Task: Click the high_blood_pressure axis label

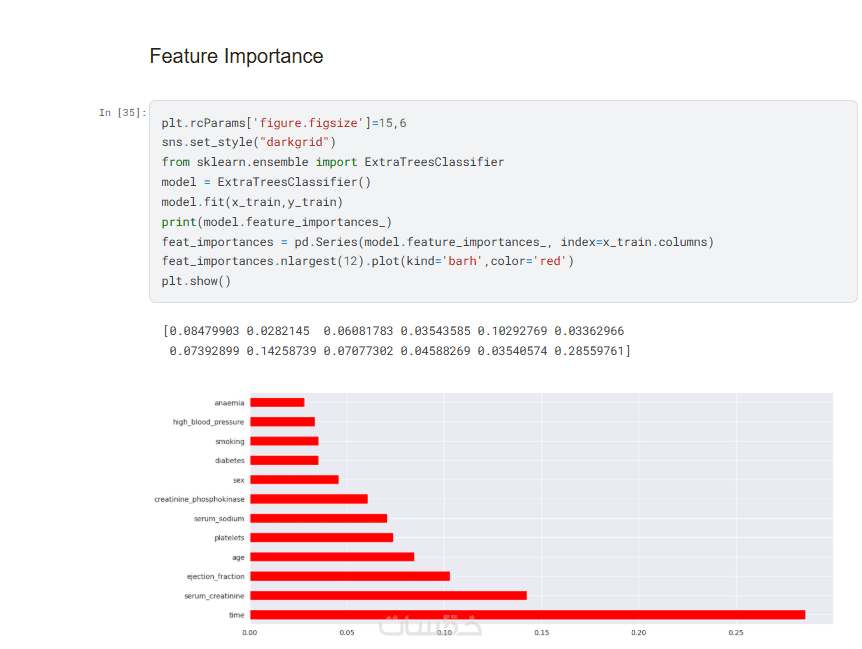Action: [x=208, y=422]
